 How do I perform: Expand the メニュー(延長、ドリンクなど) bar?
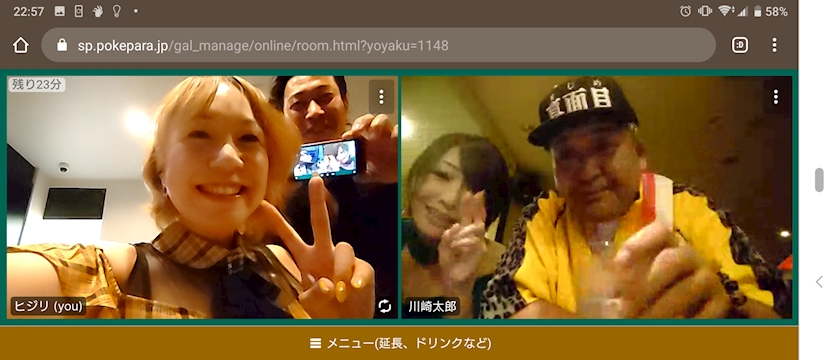pyautogui.click(x=399, y=343)
